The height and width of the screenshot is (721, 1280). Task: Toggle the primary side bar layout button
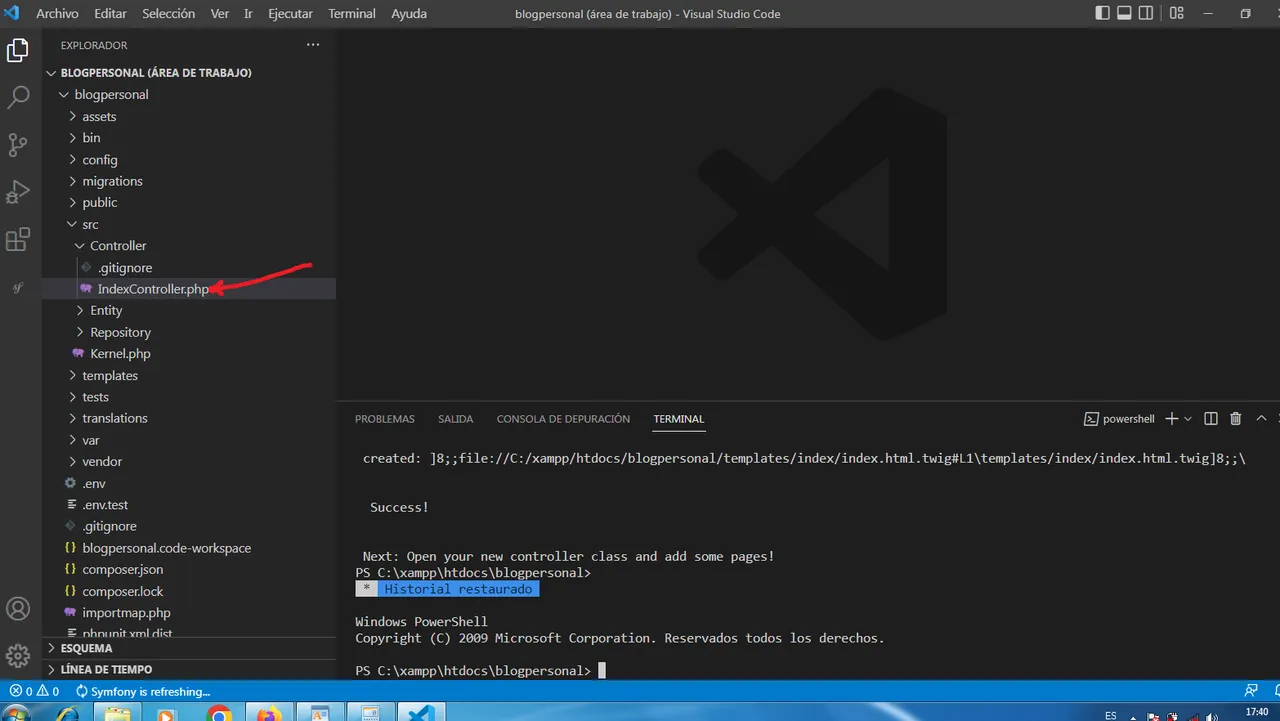coord(1102,14)
